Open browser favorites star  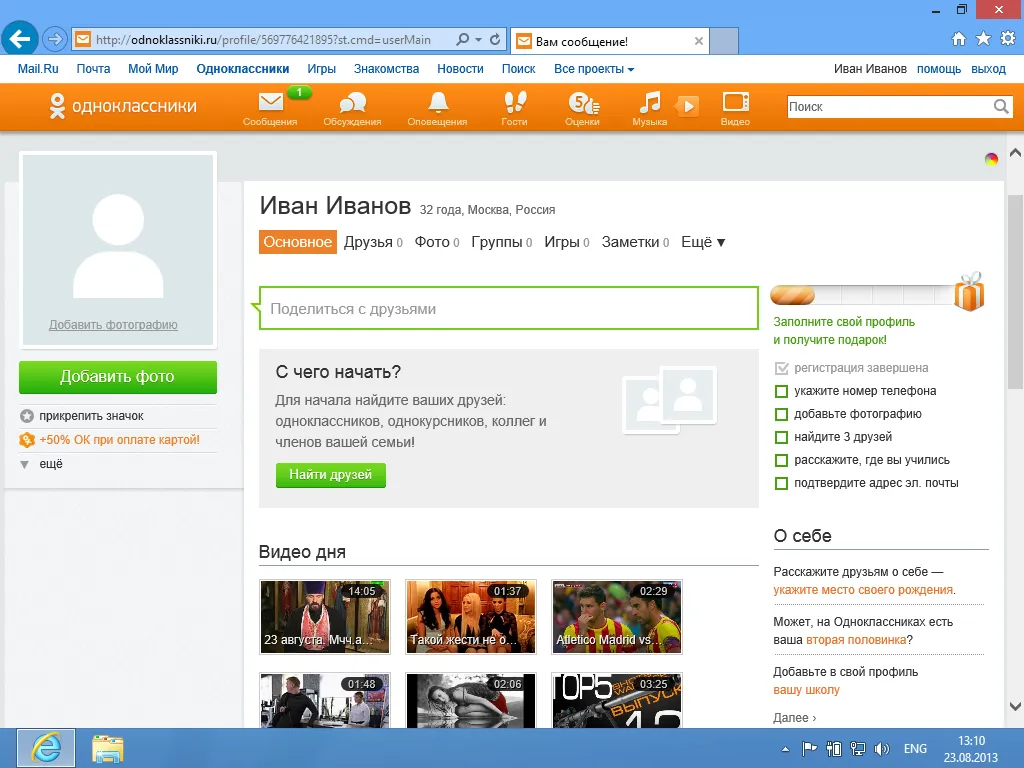(x=984, y=39)
